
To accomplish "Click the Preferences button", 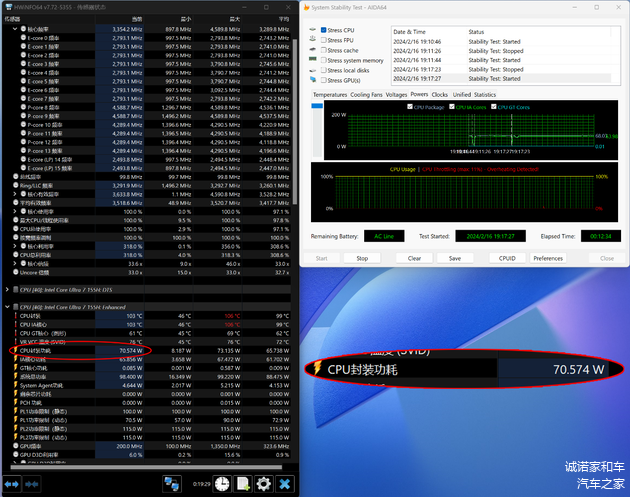I will coord(548,258).
